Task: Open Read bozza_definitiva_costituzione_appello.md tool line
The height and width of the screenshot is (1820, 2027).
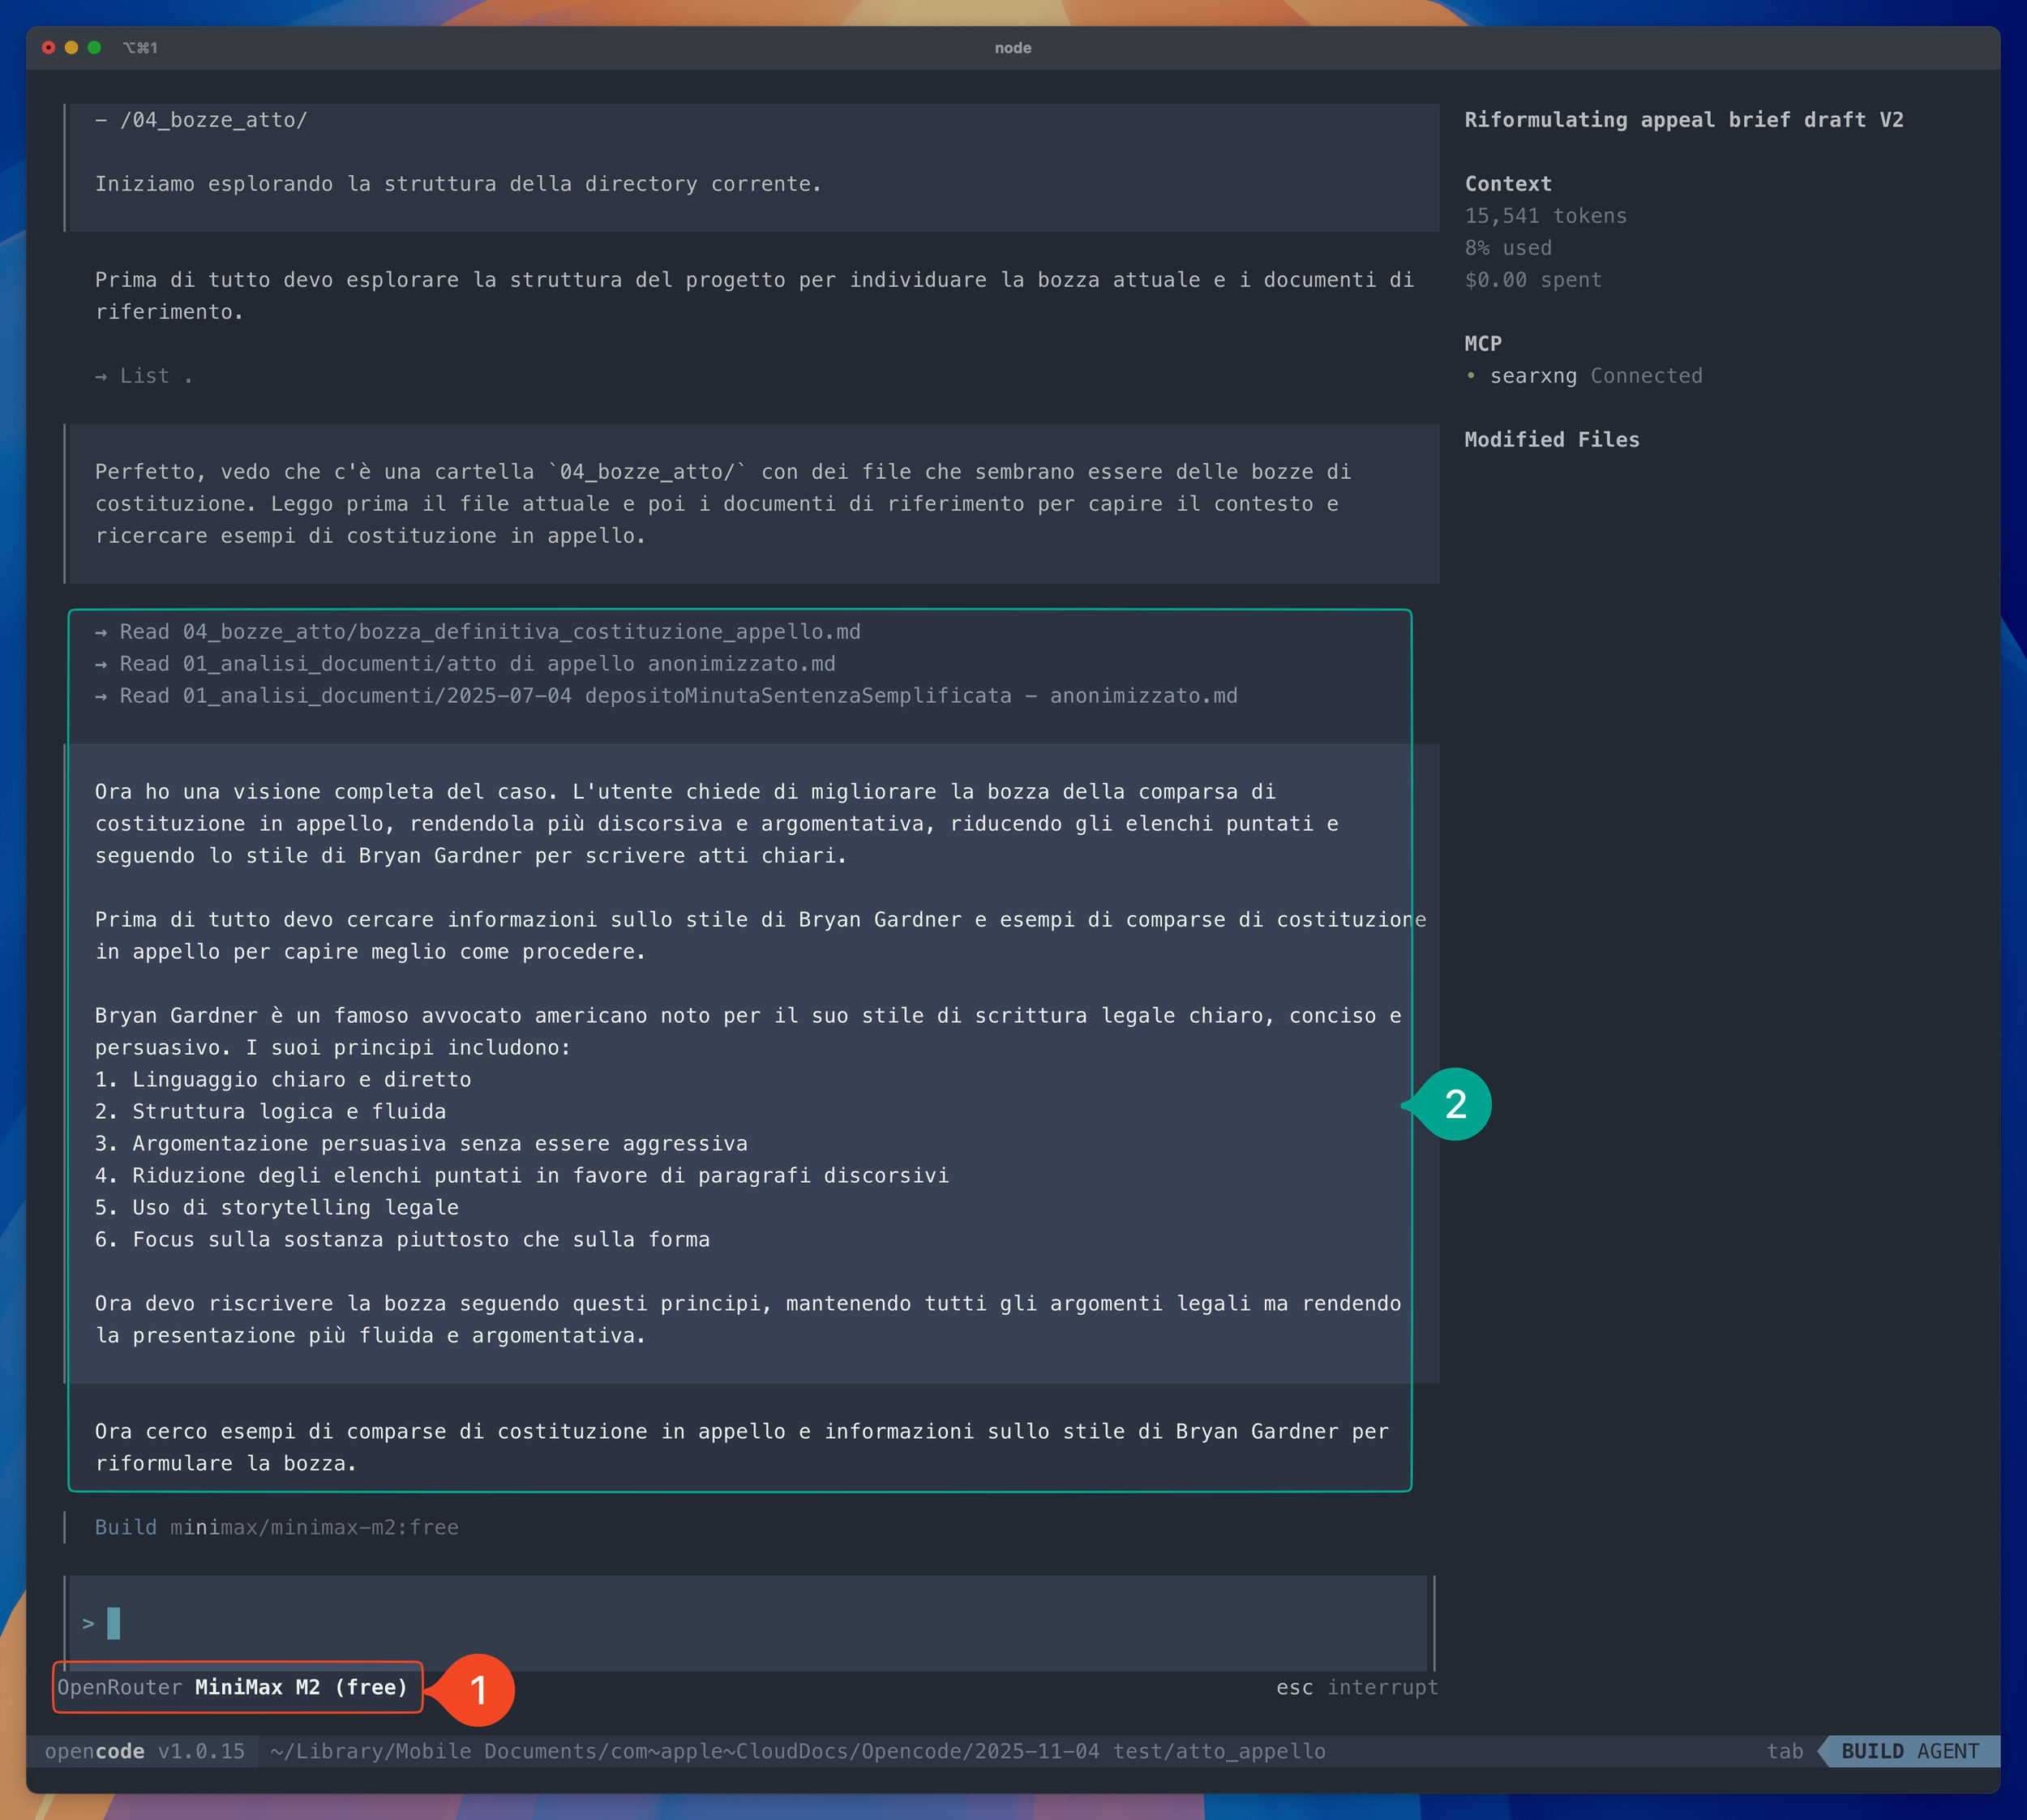Action: pos(478,632)
